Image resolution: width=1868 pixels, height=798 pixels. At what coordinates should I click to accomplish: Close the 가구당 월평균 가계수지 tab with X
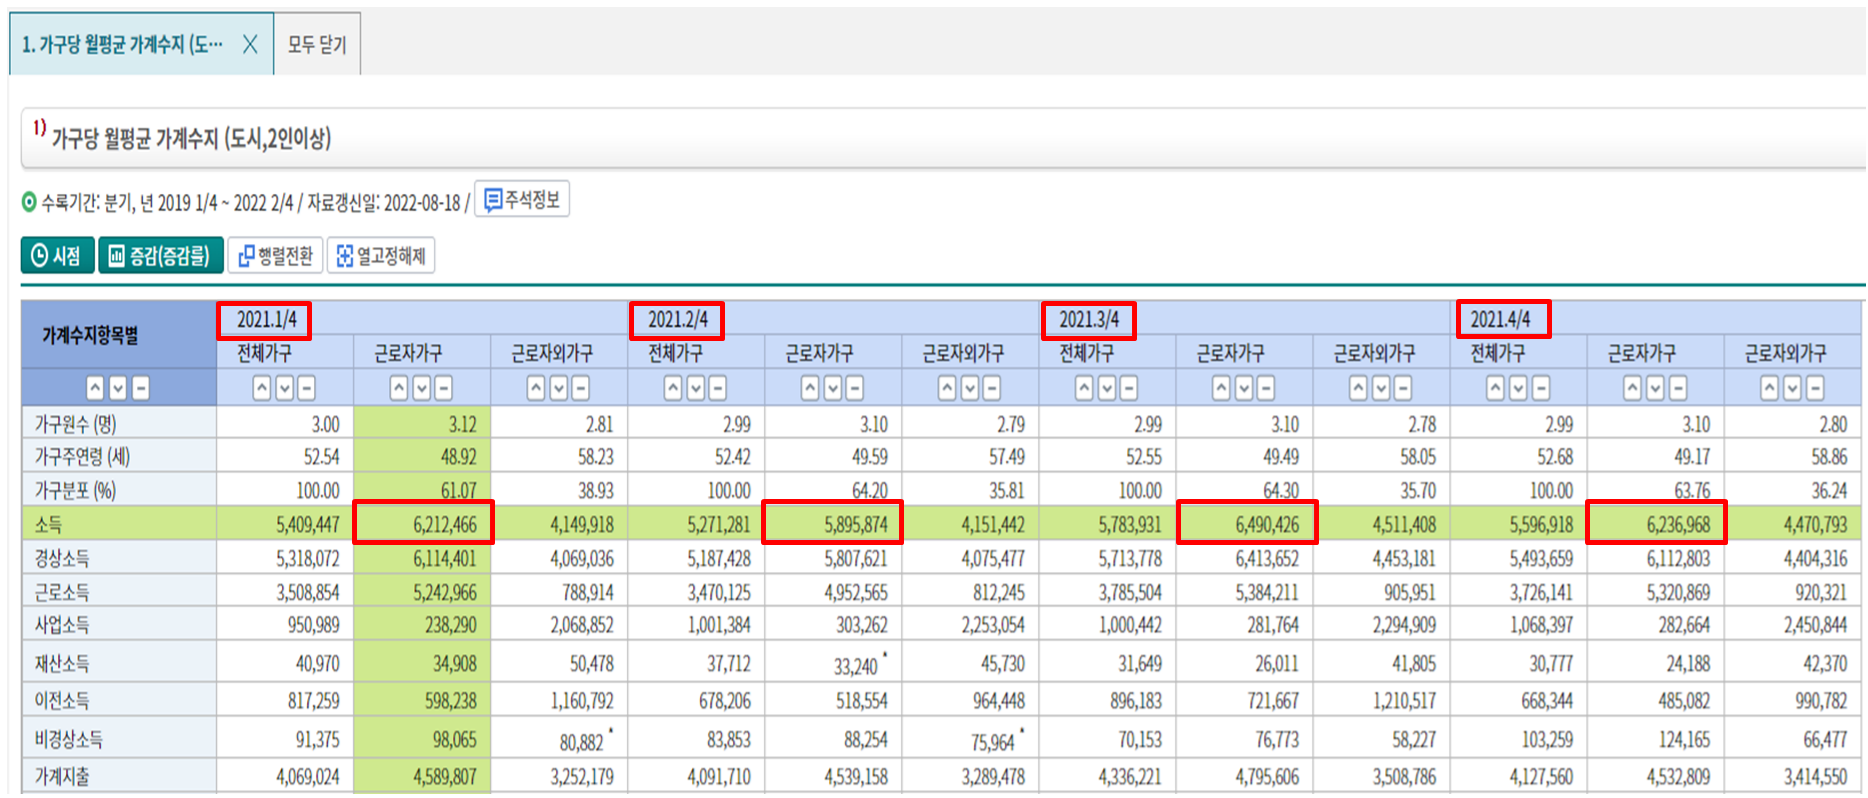(250, 44)
